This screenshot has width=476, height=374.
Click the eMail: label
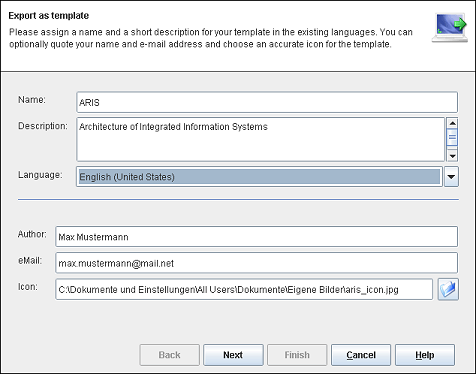30,261
